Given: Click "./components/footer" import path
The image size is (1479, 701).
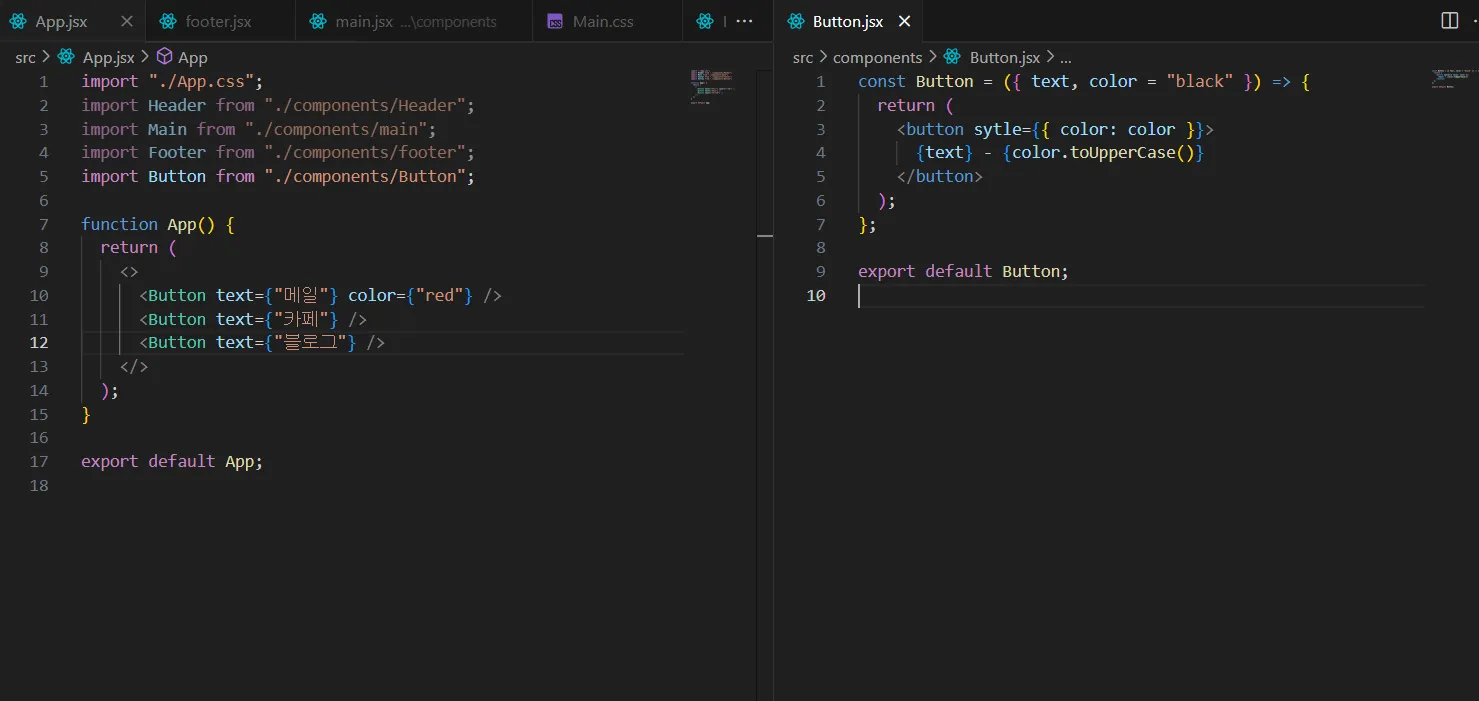Looking at the screenshot, I should [x=365, y=152].
